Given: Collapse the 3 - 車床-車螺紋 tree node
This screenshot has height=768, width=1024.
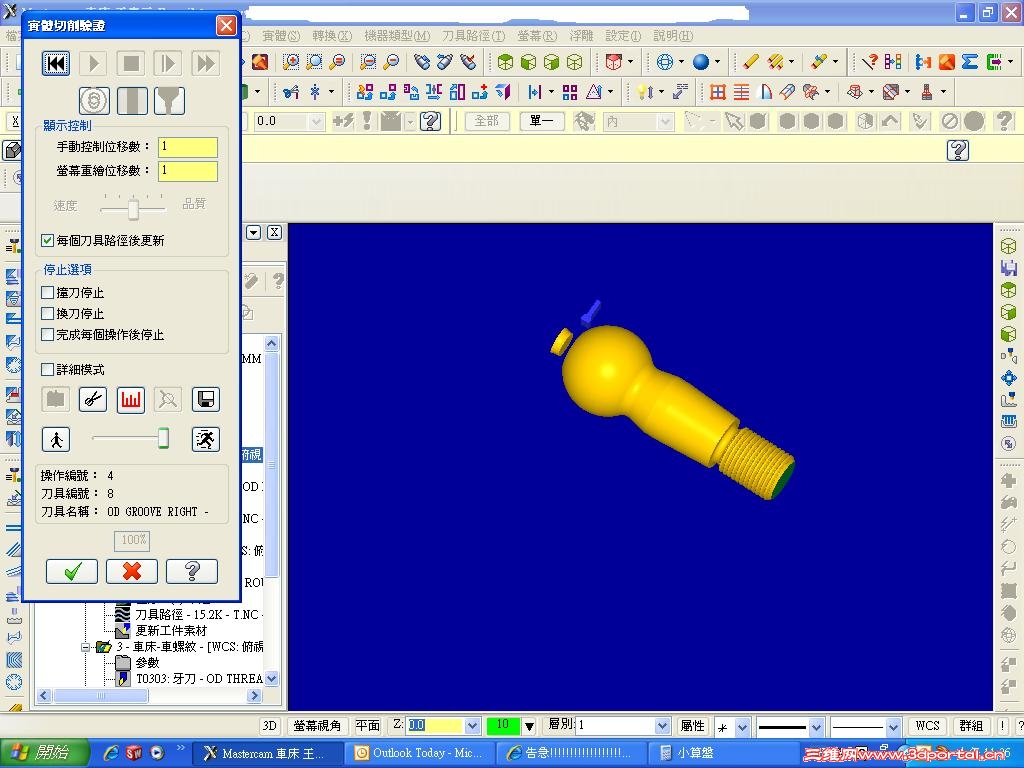Looking at the screenshot, I should (x=86, y=647).
